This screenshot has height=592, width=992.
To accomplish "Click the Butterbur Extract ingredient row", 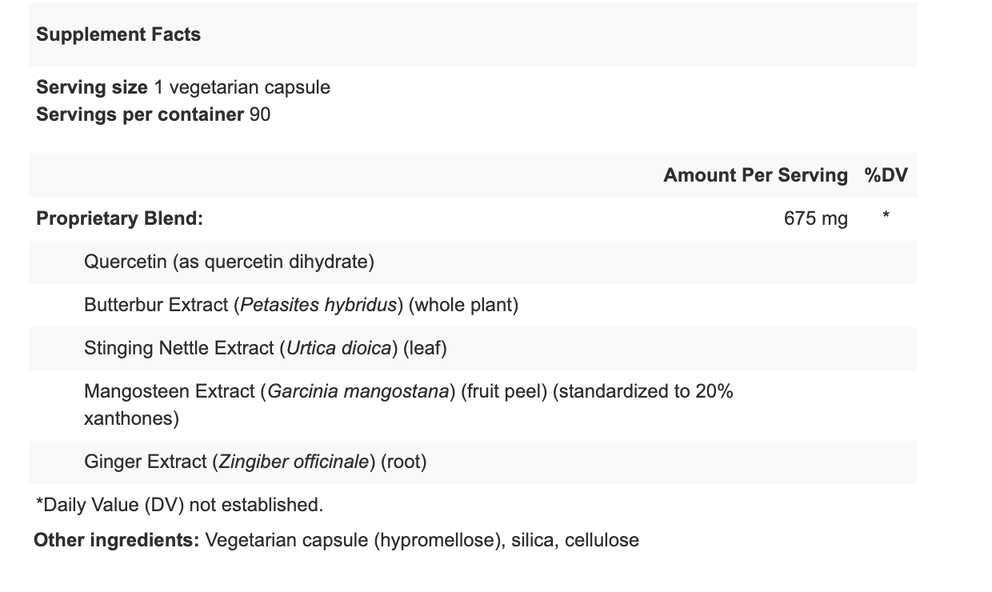I will click(473, 305).
